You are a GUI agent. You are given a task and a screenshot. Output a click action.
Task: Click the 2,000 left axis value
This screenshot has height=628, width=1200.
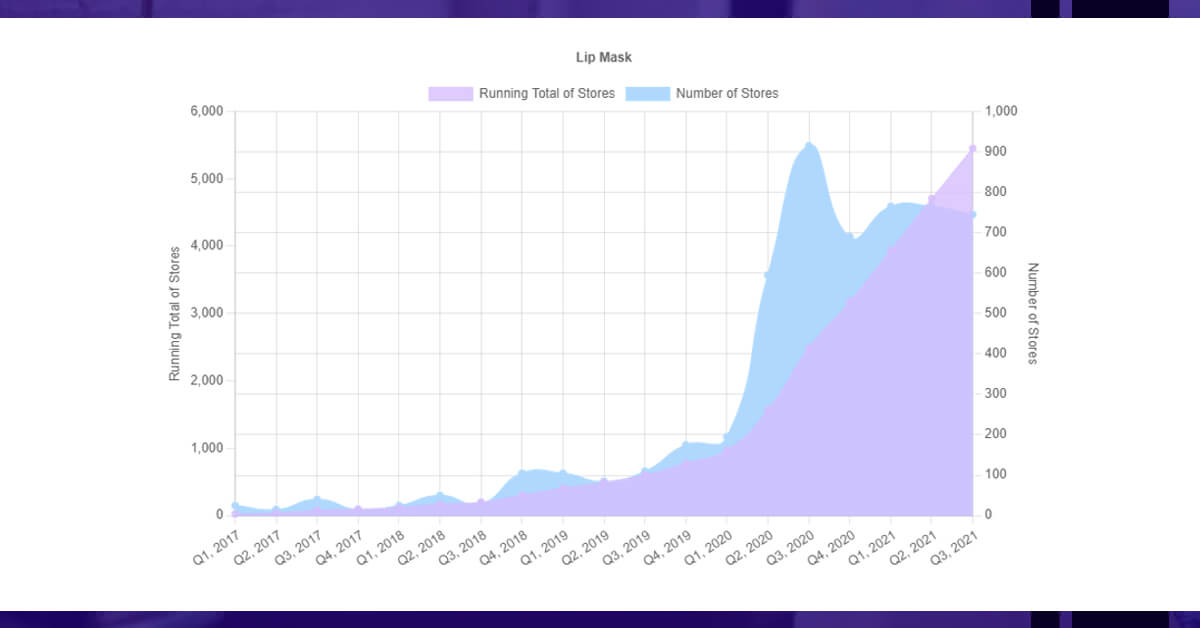click(207, 380)
